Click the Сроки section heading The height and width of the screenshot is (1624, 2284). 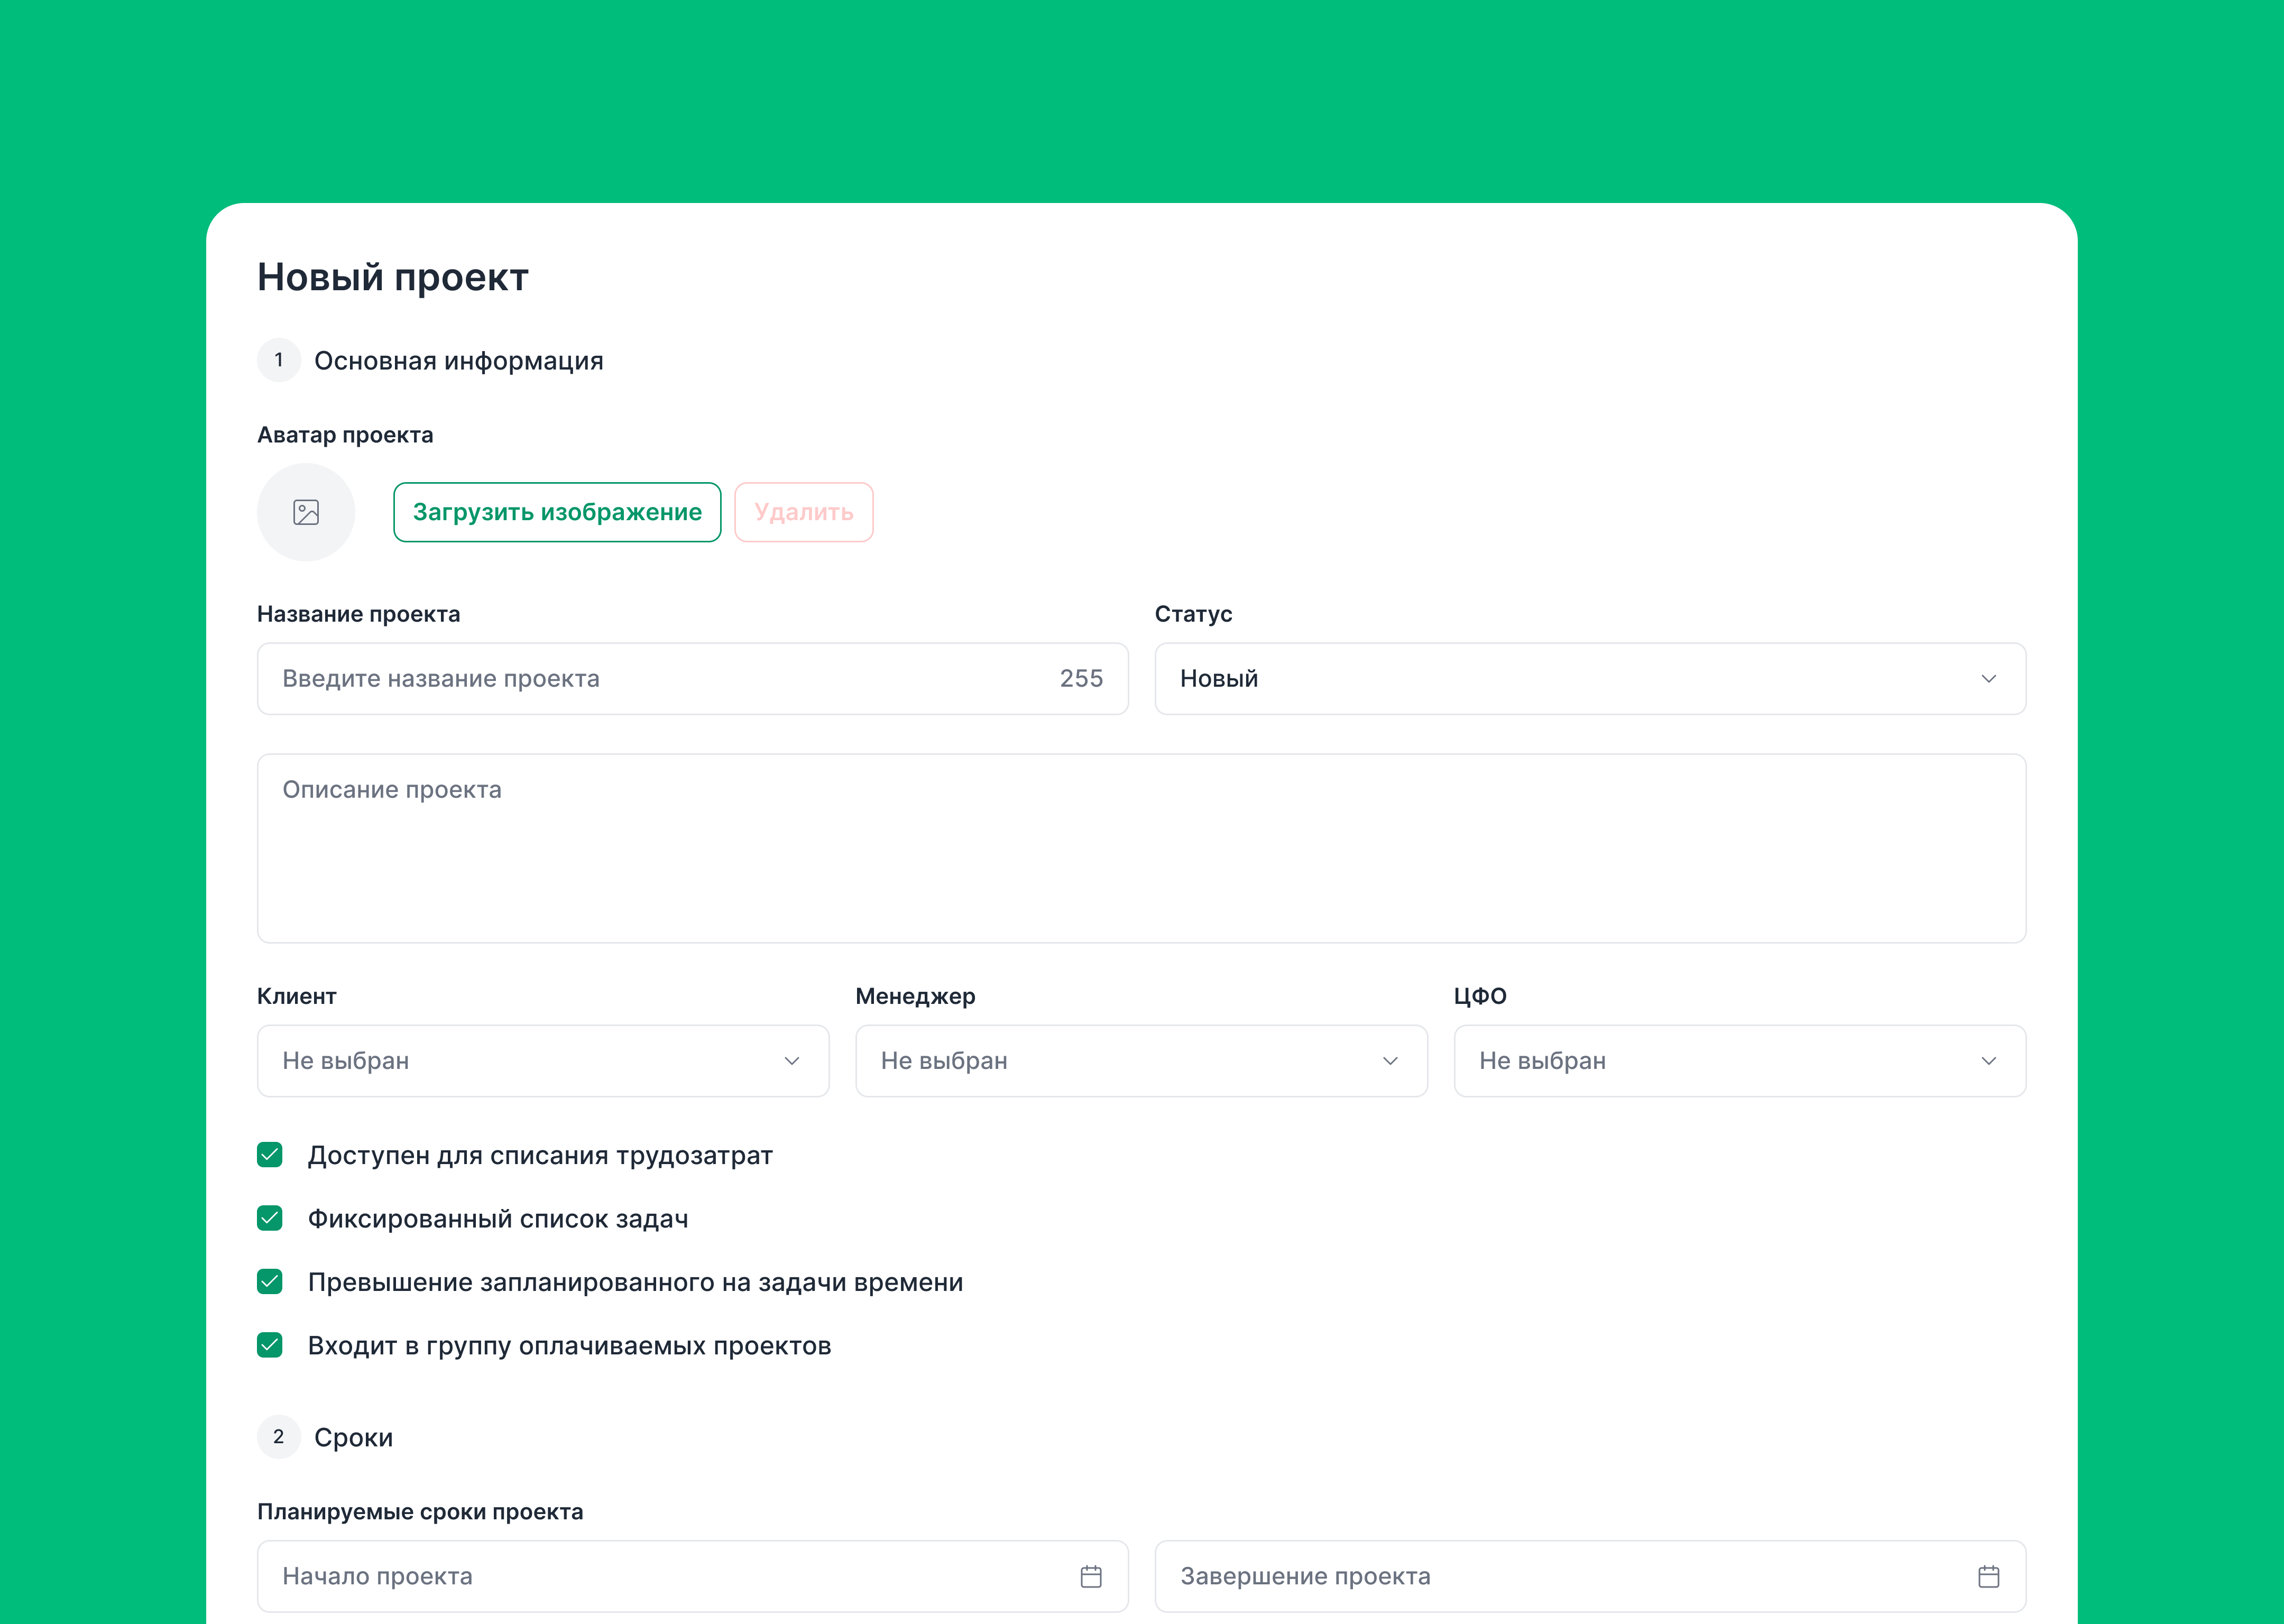point(353,1437)
